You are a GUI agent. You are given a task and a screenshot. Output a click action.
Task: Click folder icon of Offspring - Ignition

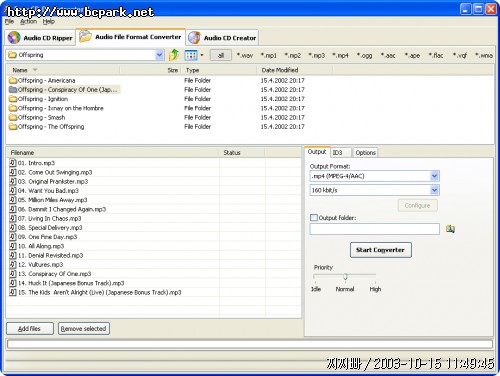tap(13, 99)
